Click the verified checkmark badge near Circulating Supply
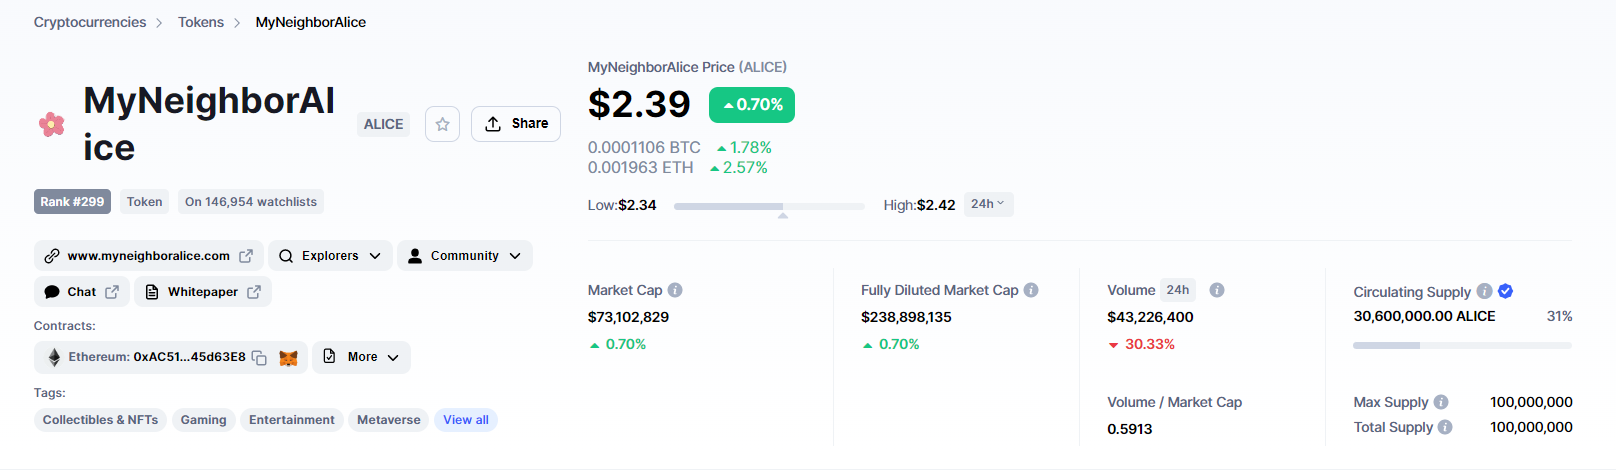Viewport: 1616px width, 476px height. pyautogui.click(x=1505, y=291)
